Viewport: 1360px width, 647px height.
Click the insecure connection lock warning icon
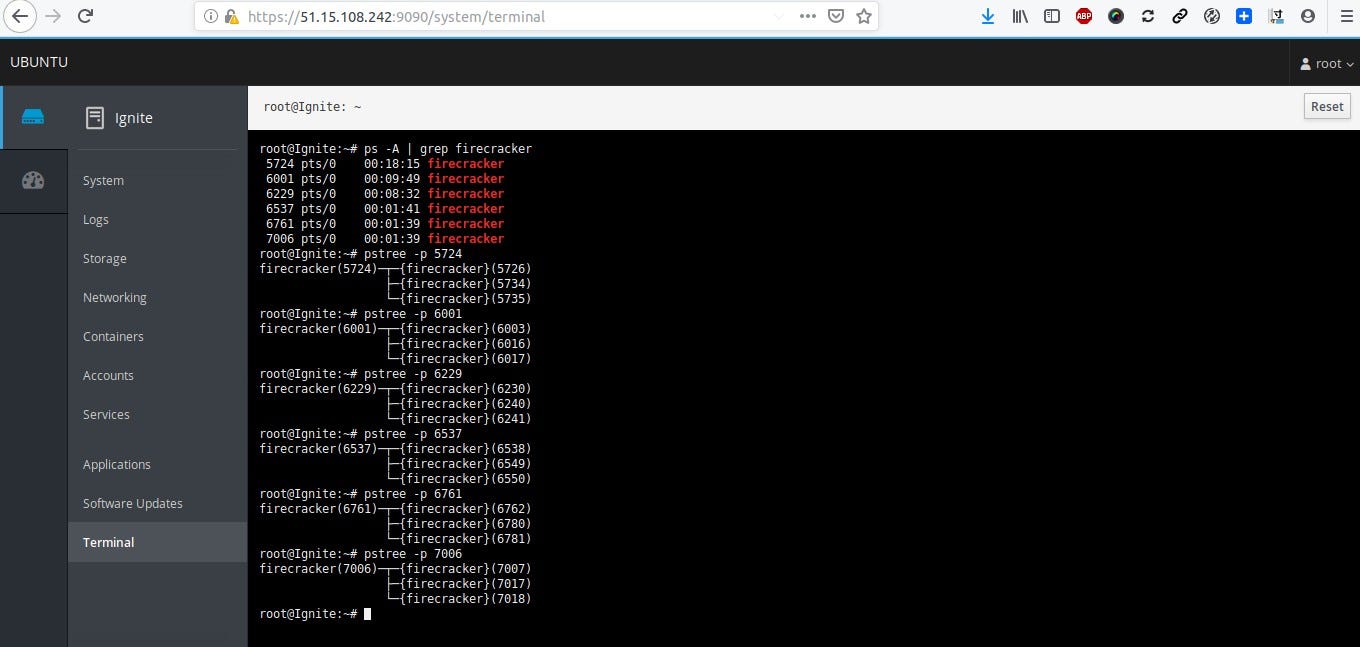232,17
